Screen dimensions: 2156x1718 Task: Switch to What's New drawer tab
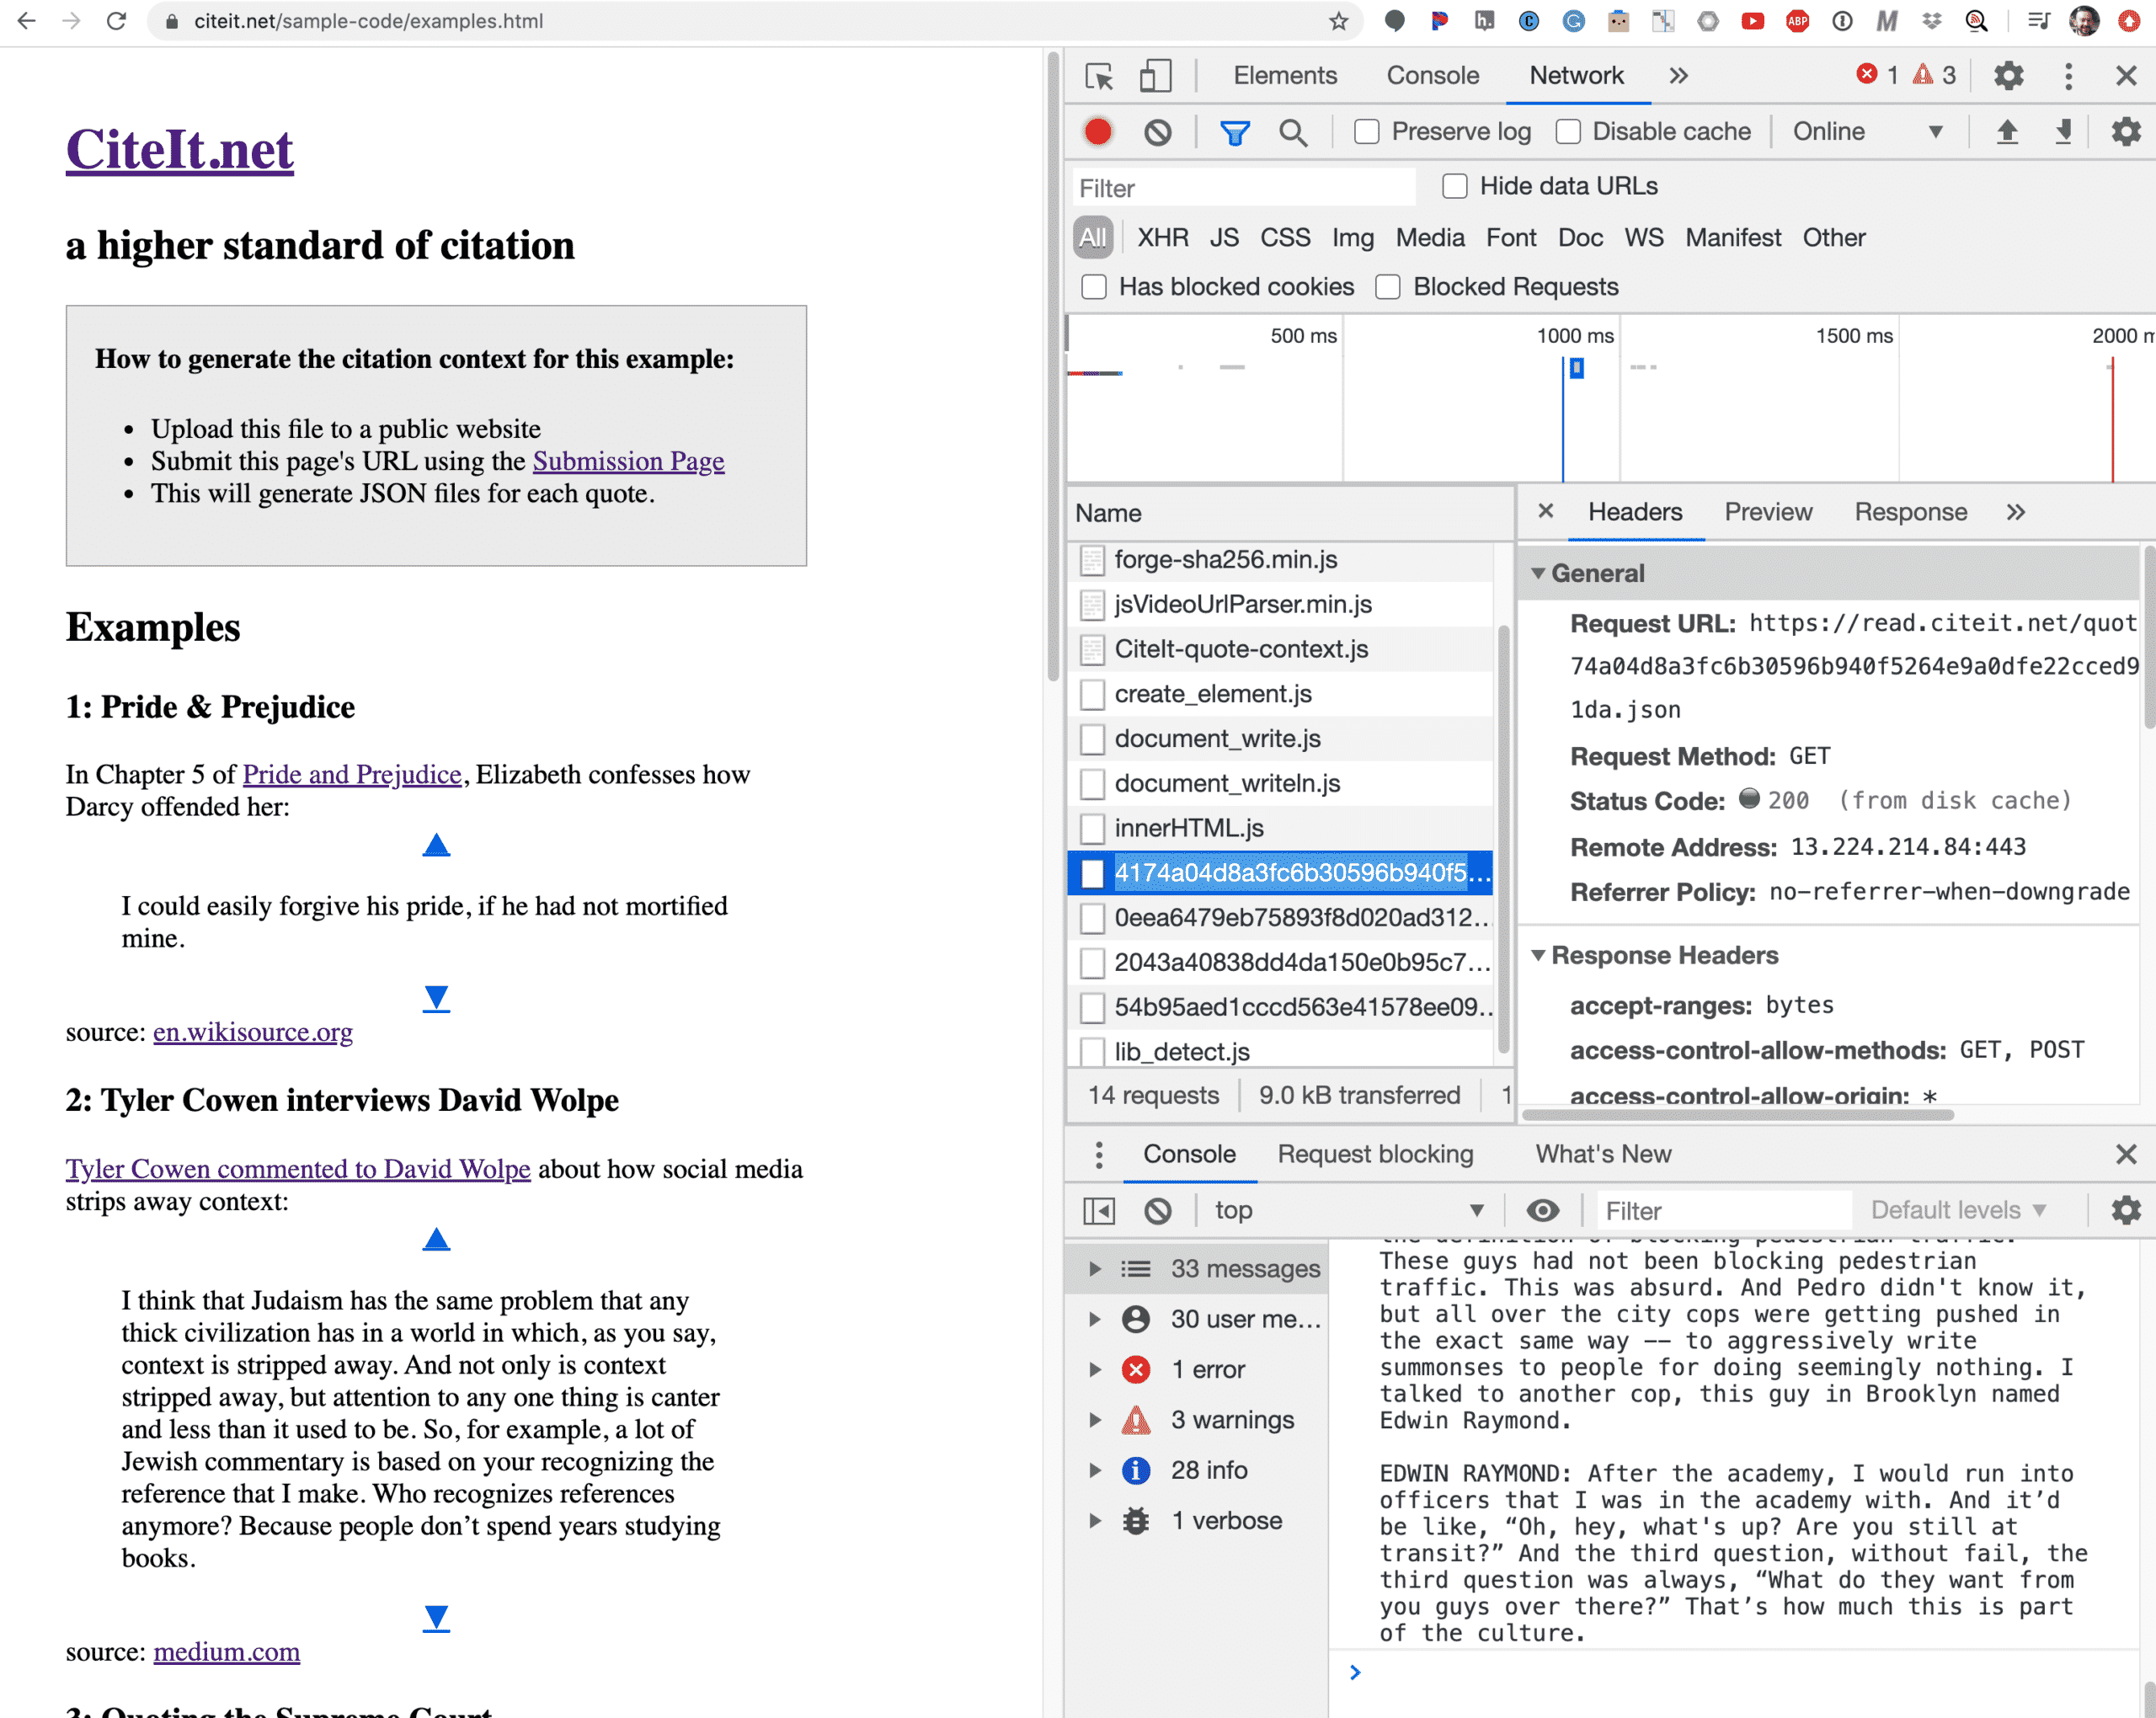1603,1155
